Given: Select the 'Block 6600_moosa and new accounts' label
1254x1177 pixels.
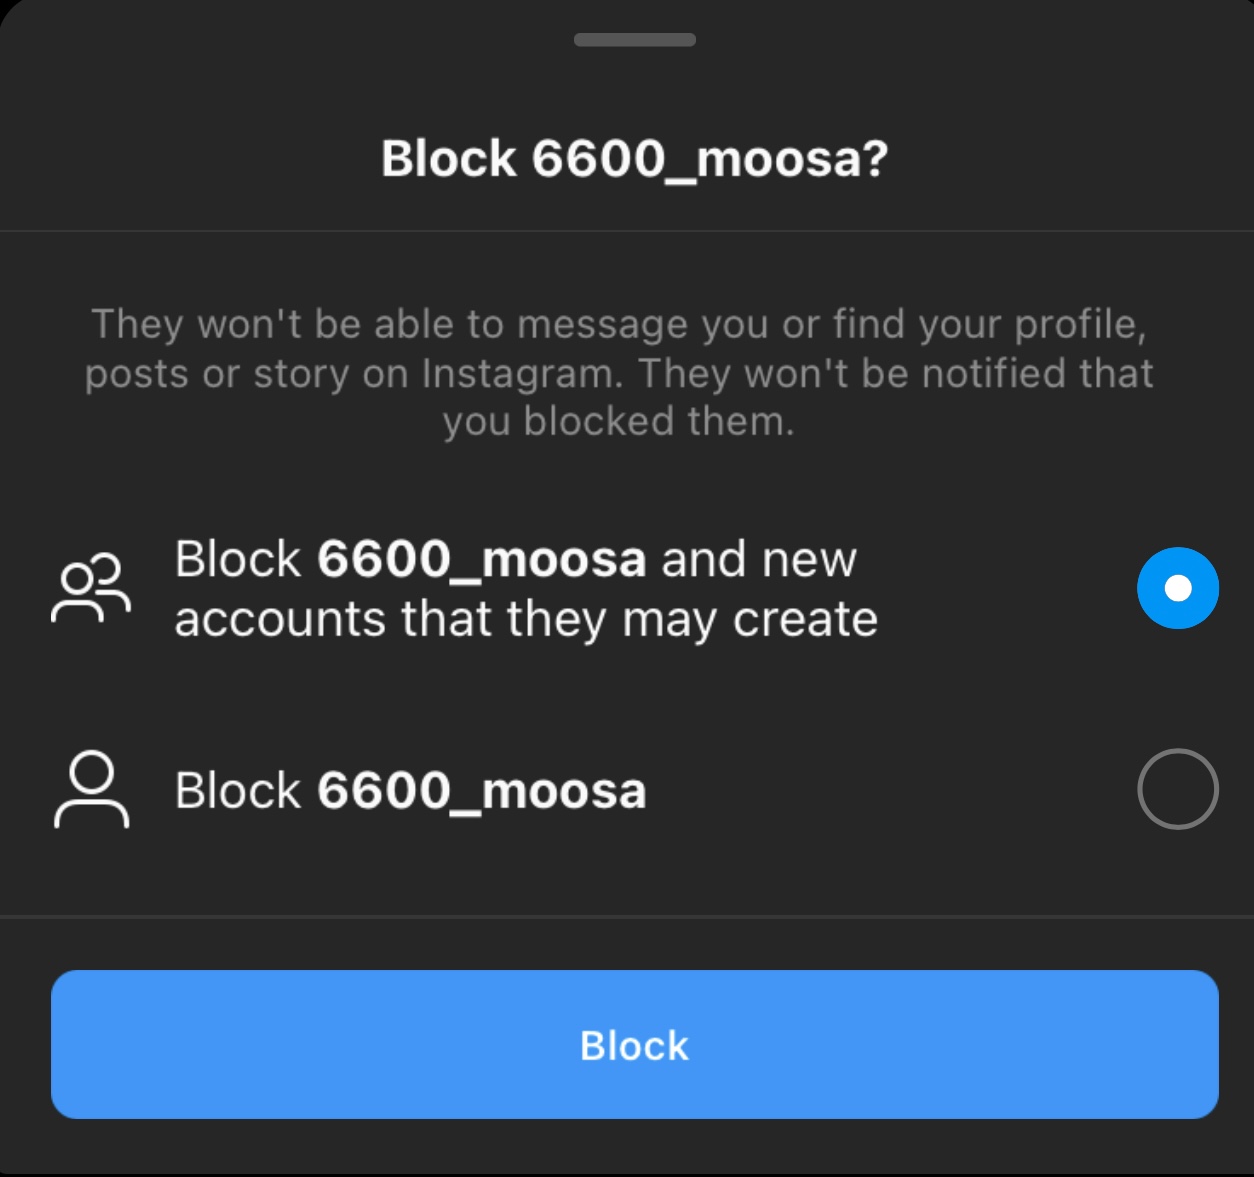Looking at the screenshot, I should (x=526, y=589).
